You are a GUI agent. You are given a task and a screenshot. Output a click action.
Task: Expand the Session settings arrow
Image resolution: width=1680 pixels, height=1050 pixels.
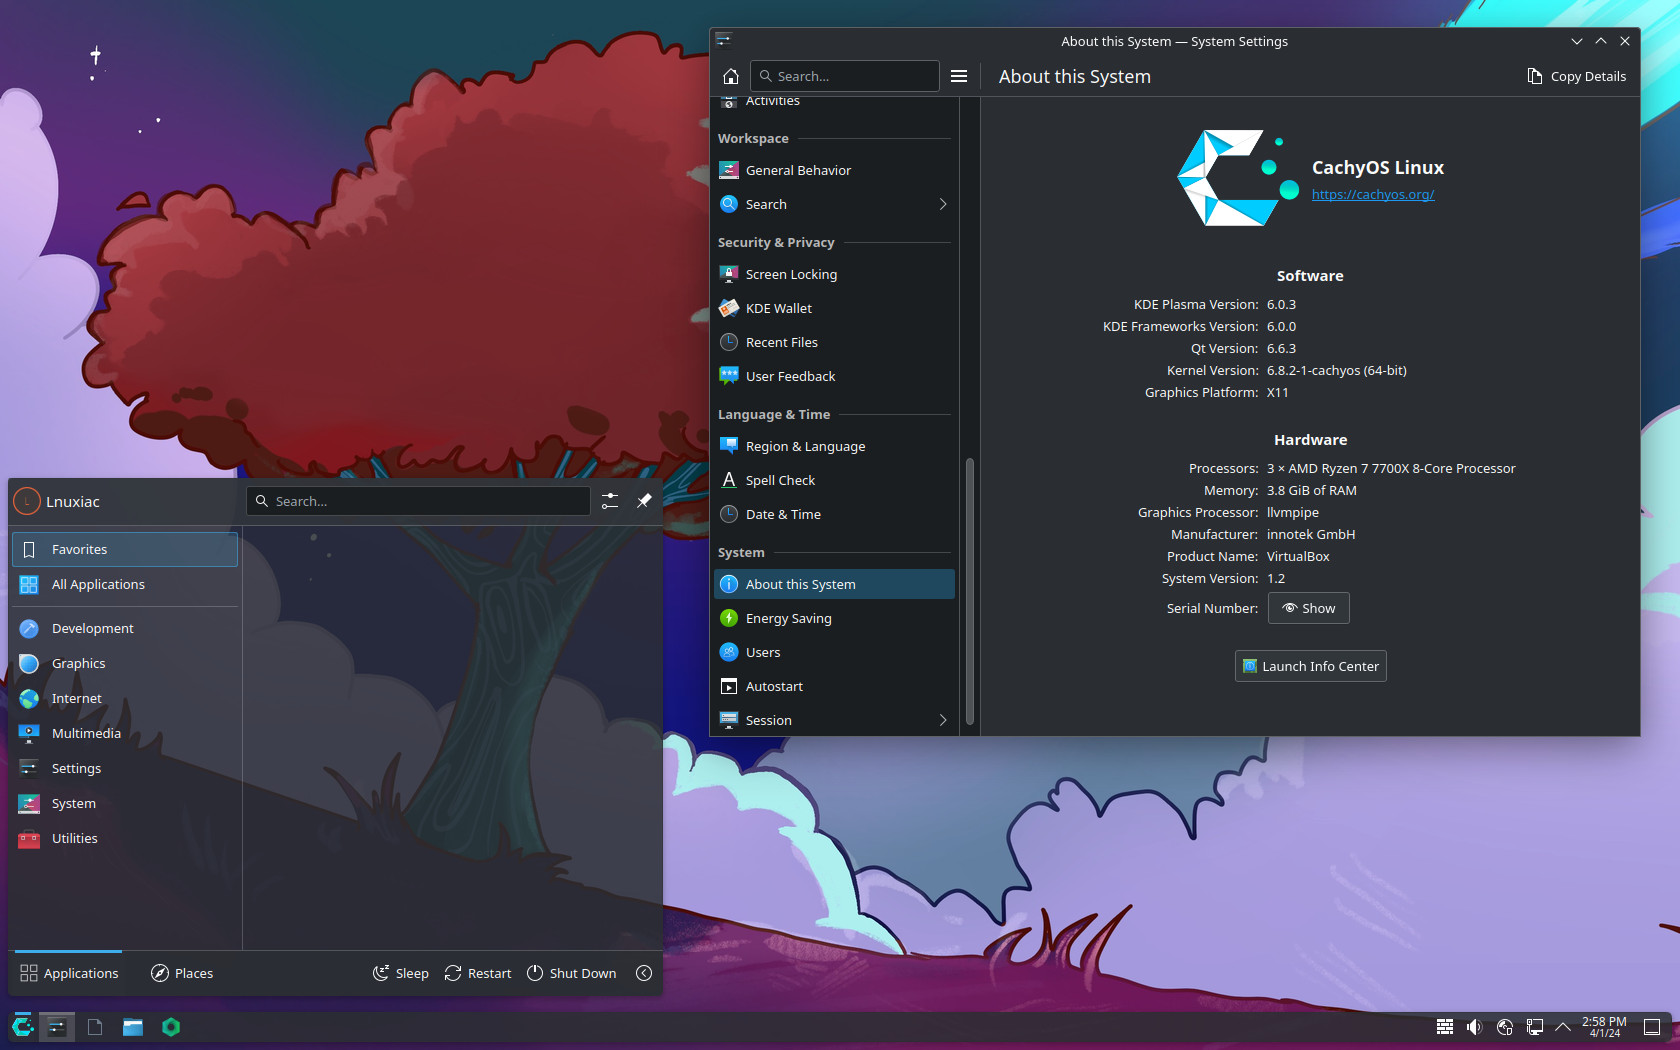pos(942,720)
